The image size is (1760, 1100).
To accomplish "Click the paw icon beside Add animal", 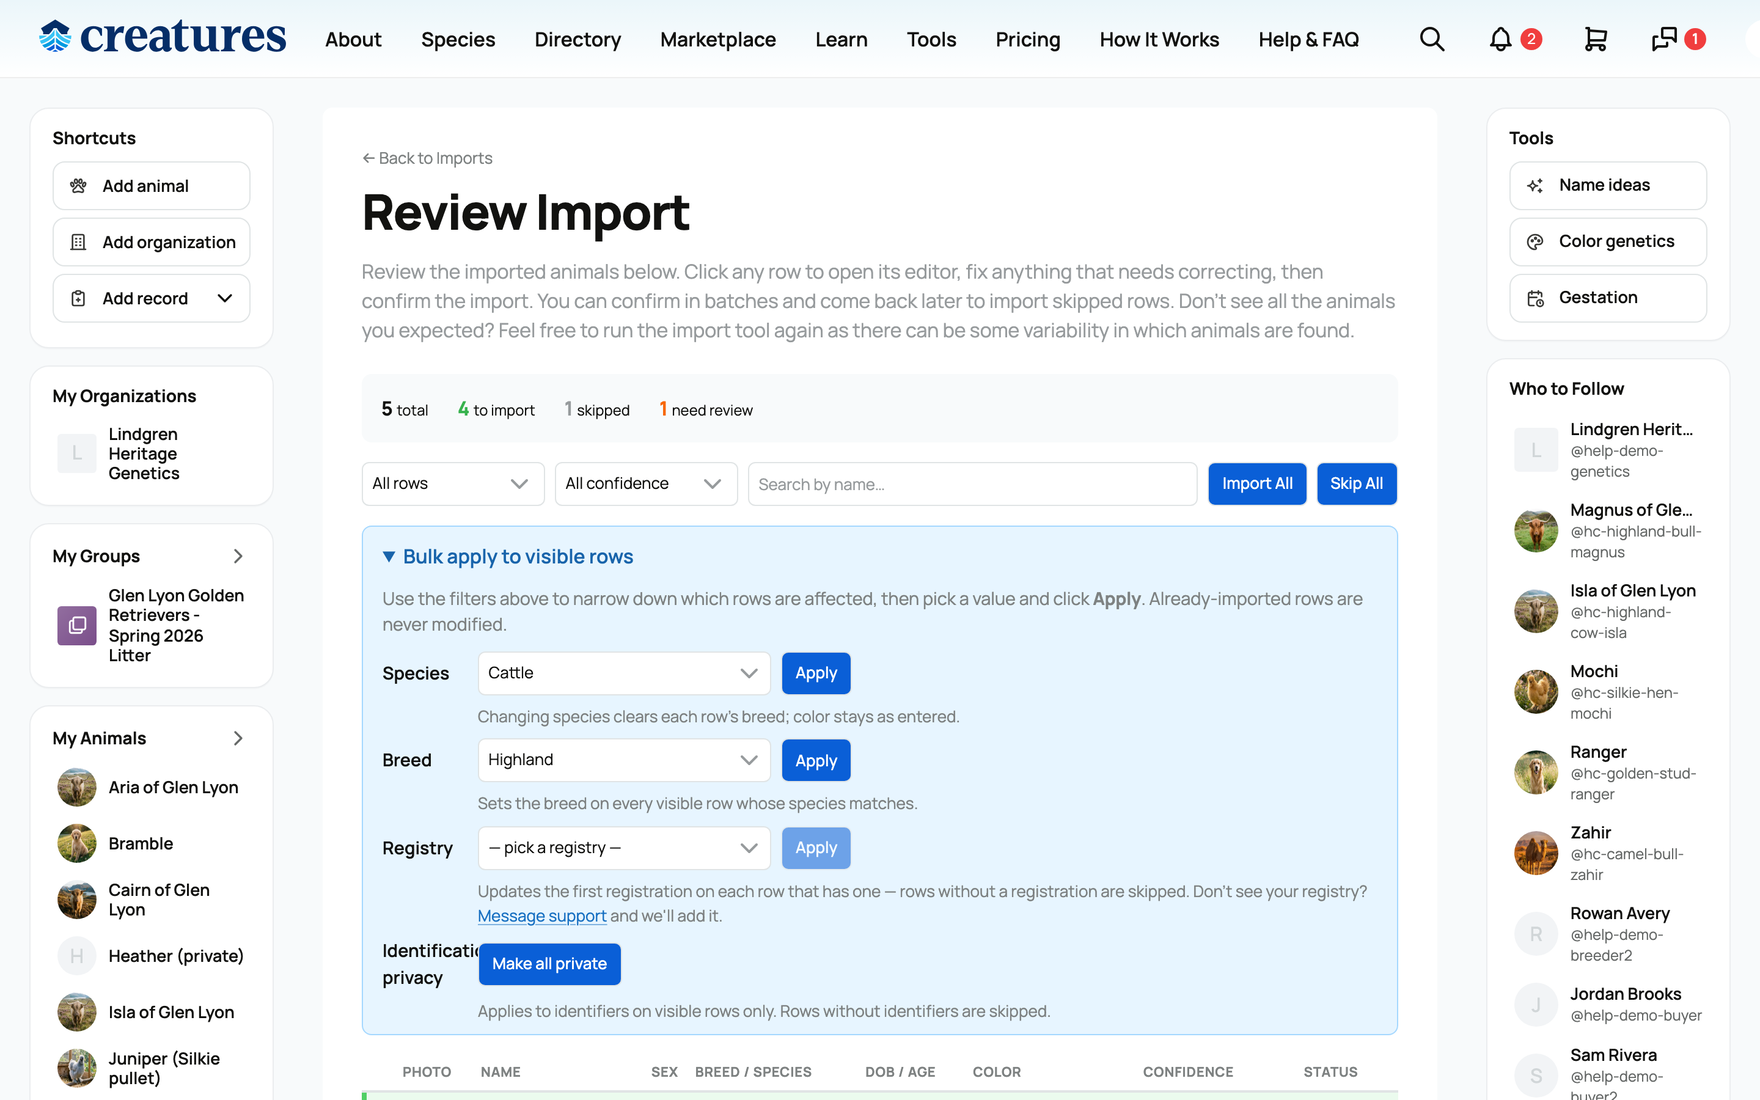I will tap(78, 186).
